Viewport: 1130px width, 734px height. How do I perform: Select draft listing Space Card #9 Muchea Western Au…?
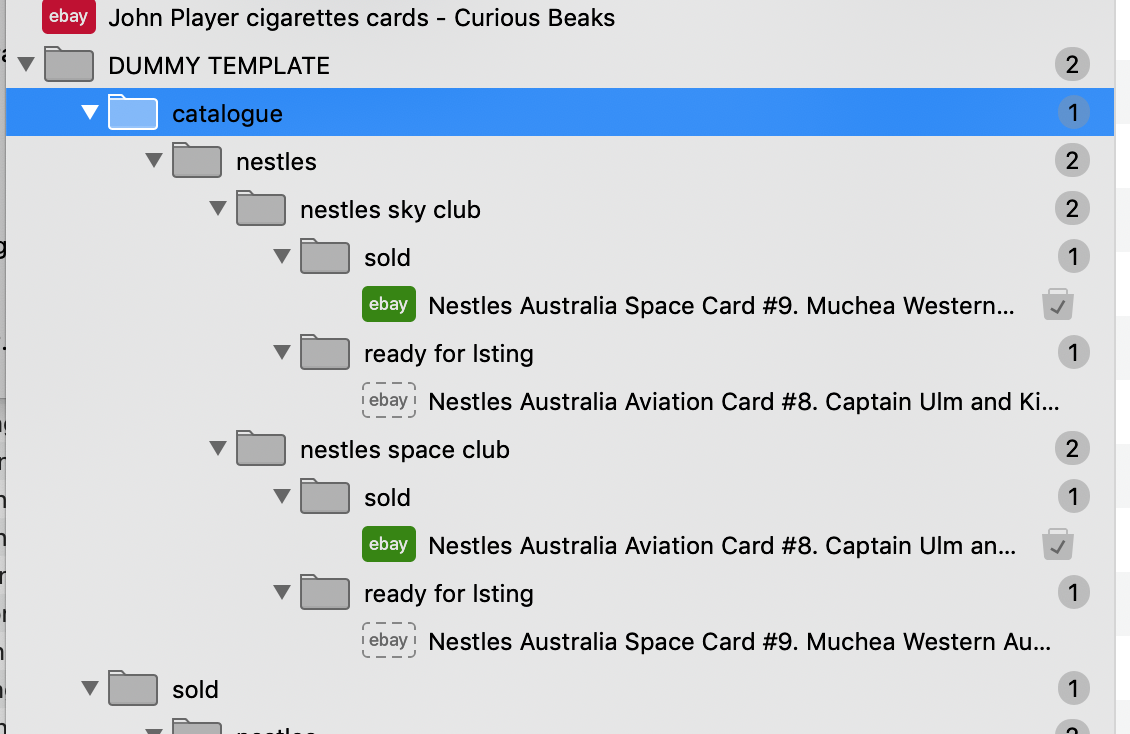pyautogui.click(x=740, y=641)
